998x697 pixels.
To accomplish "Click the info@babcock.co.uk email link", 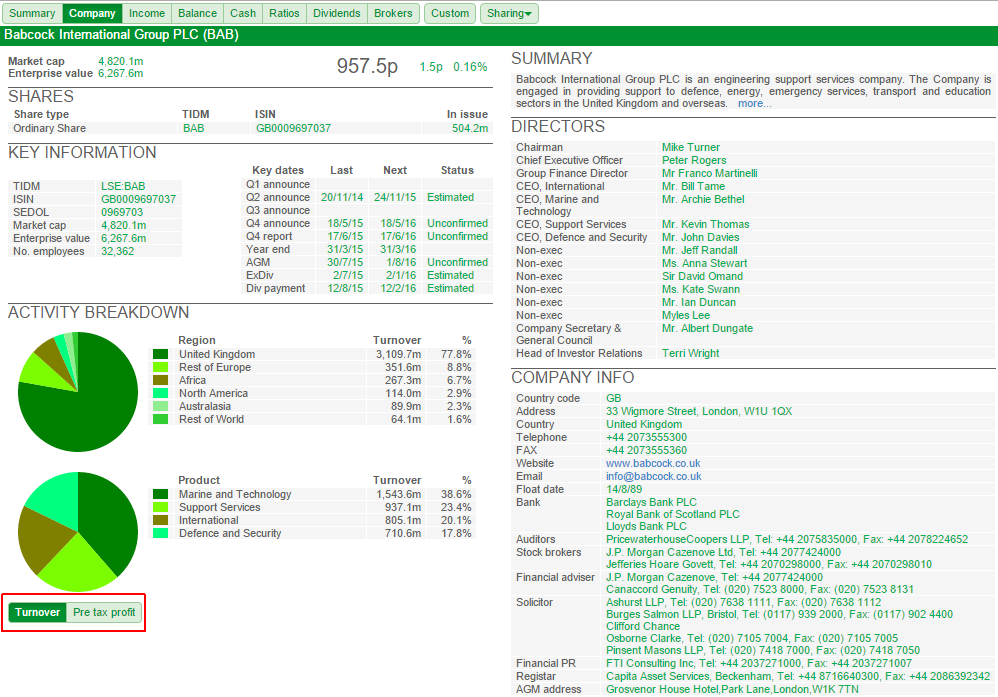I will tap(654, 476).
